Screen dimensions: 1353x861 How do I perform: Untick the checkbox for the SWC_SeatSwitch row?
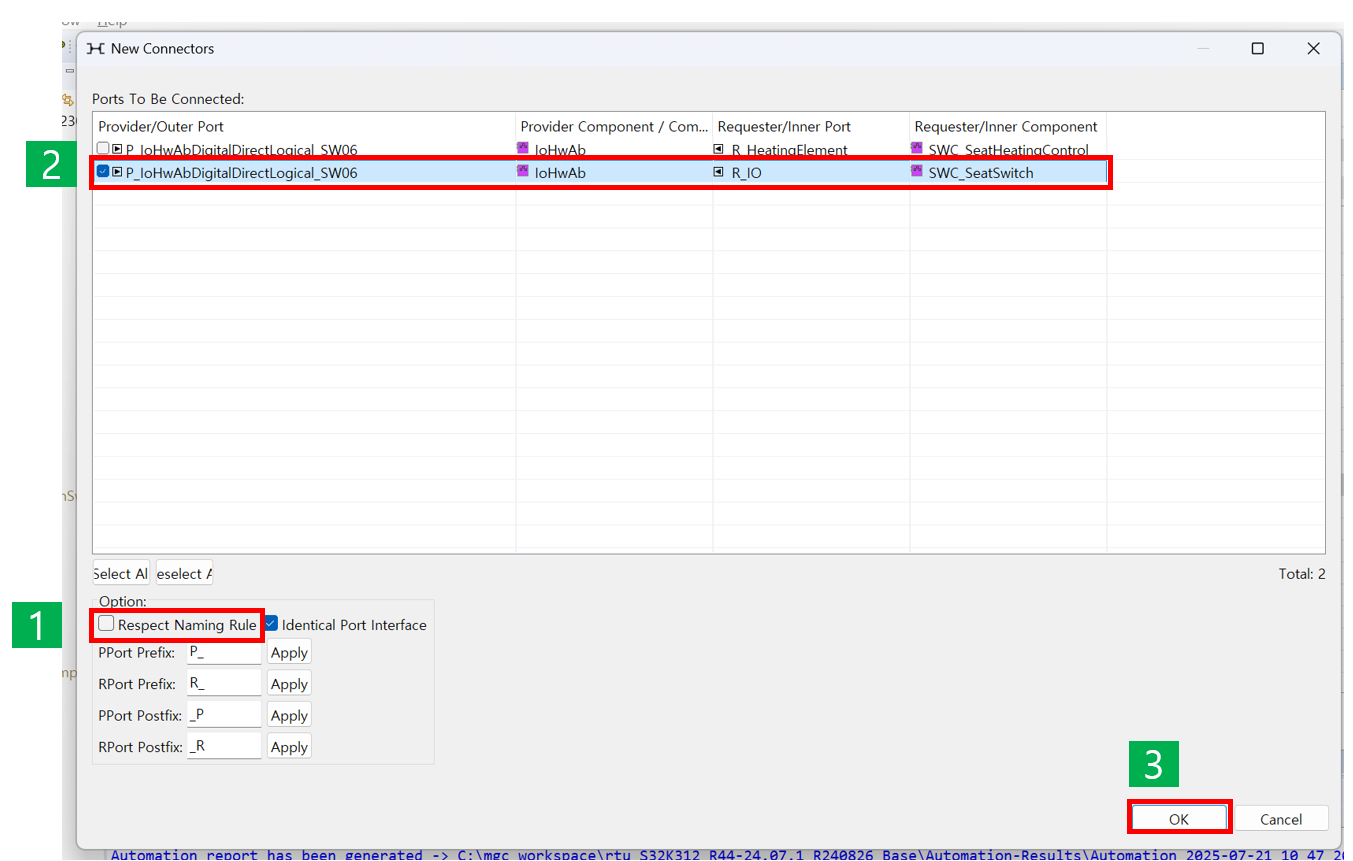pos(103,172)
